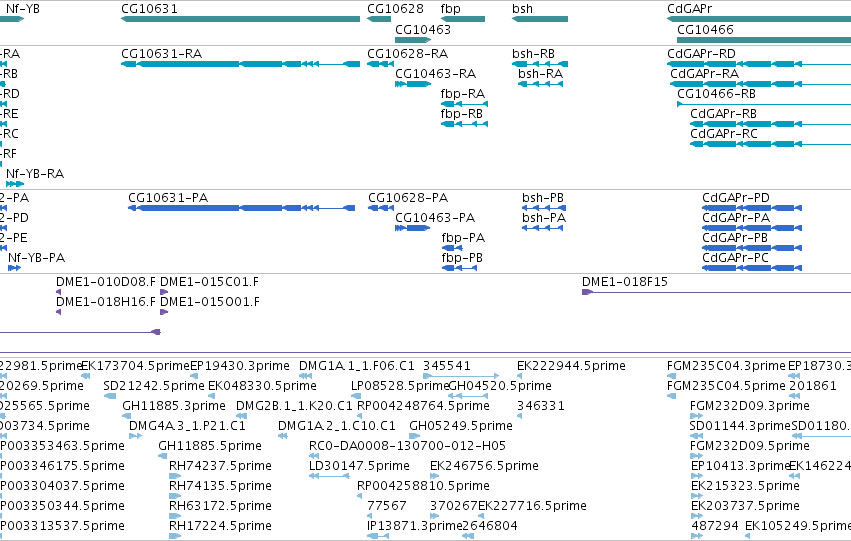
Task: Select EST GH04520.5prime
Action: point(468,396)
